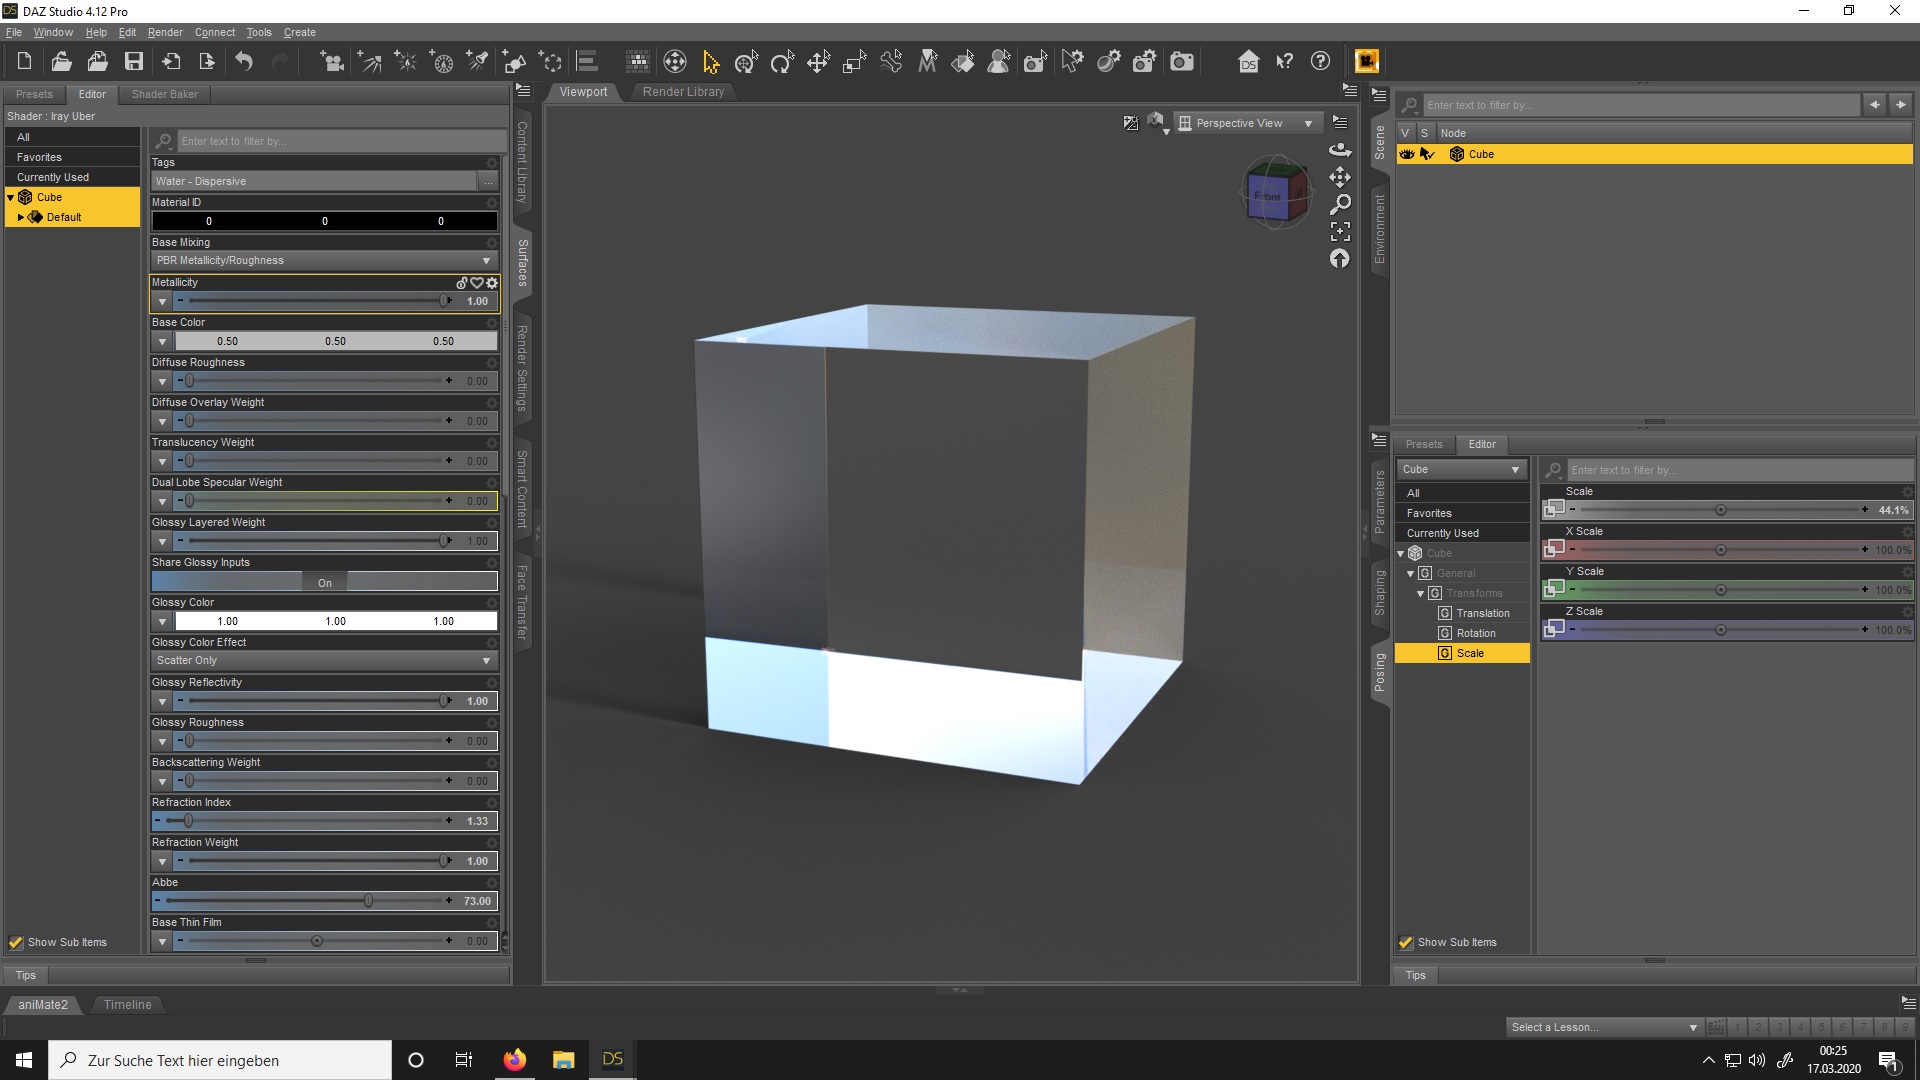1920x1080 pixels.
Task: Uncheck Show Sub Items in Surfaces pane
Action: [16, 942]
